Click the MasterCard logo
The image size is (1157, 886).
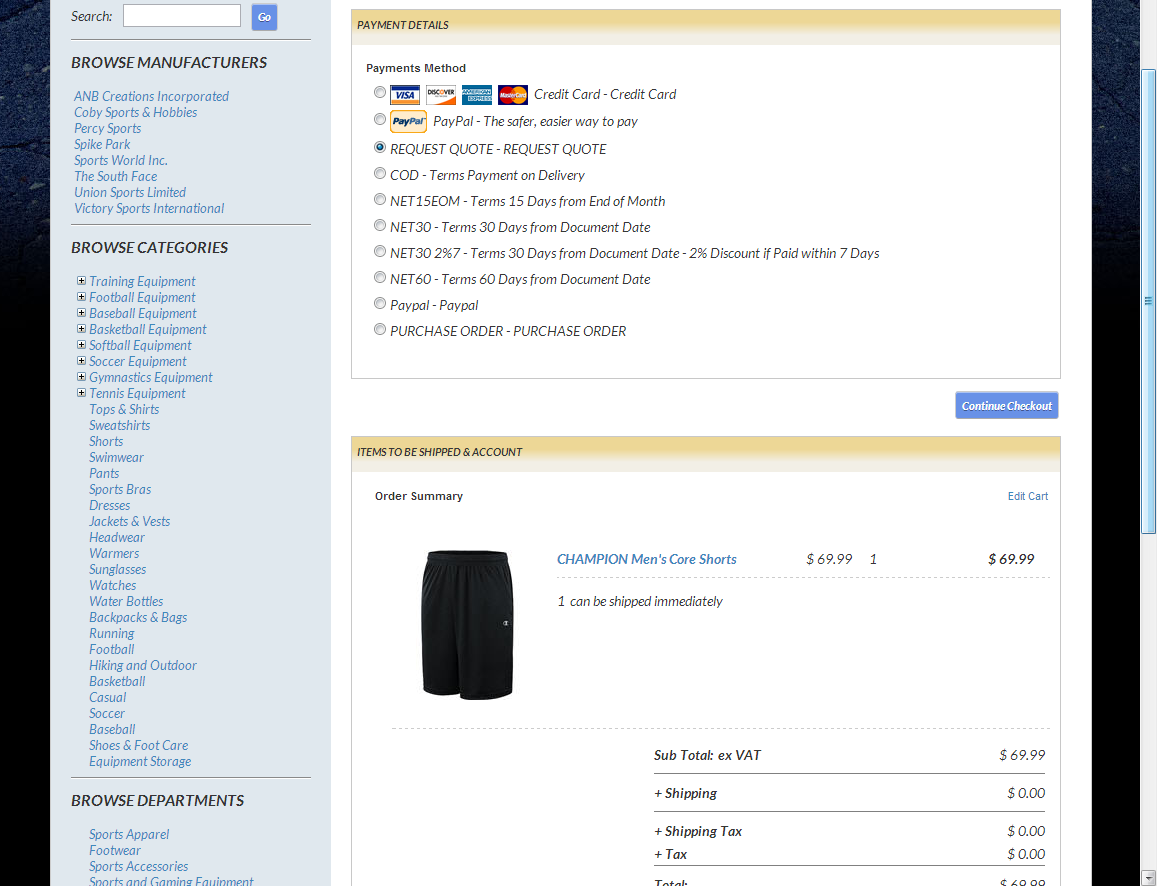pyautogui.click(x=513, y=95)
